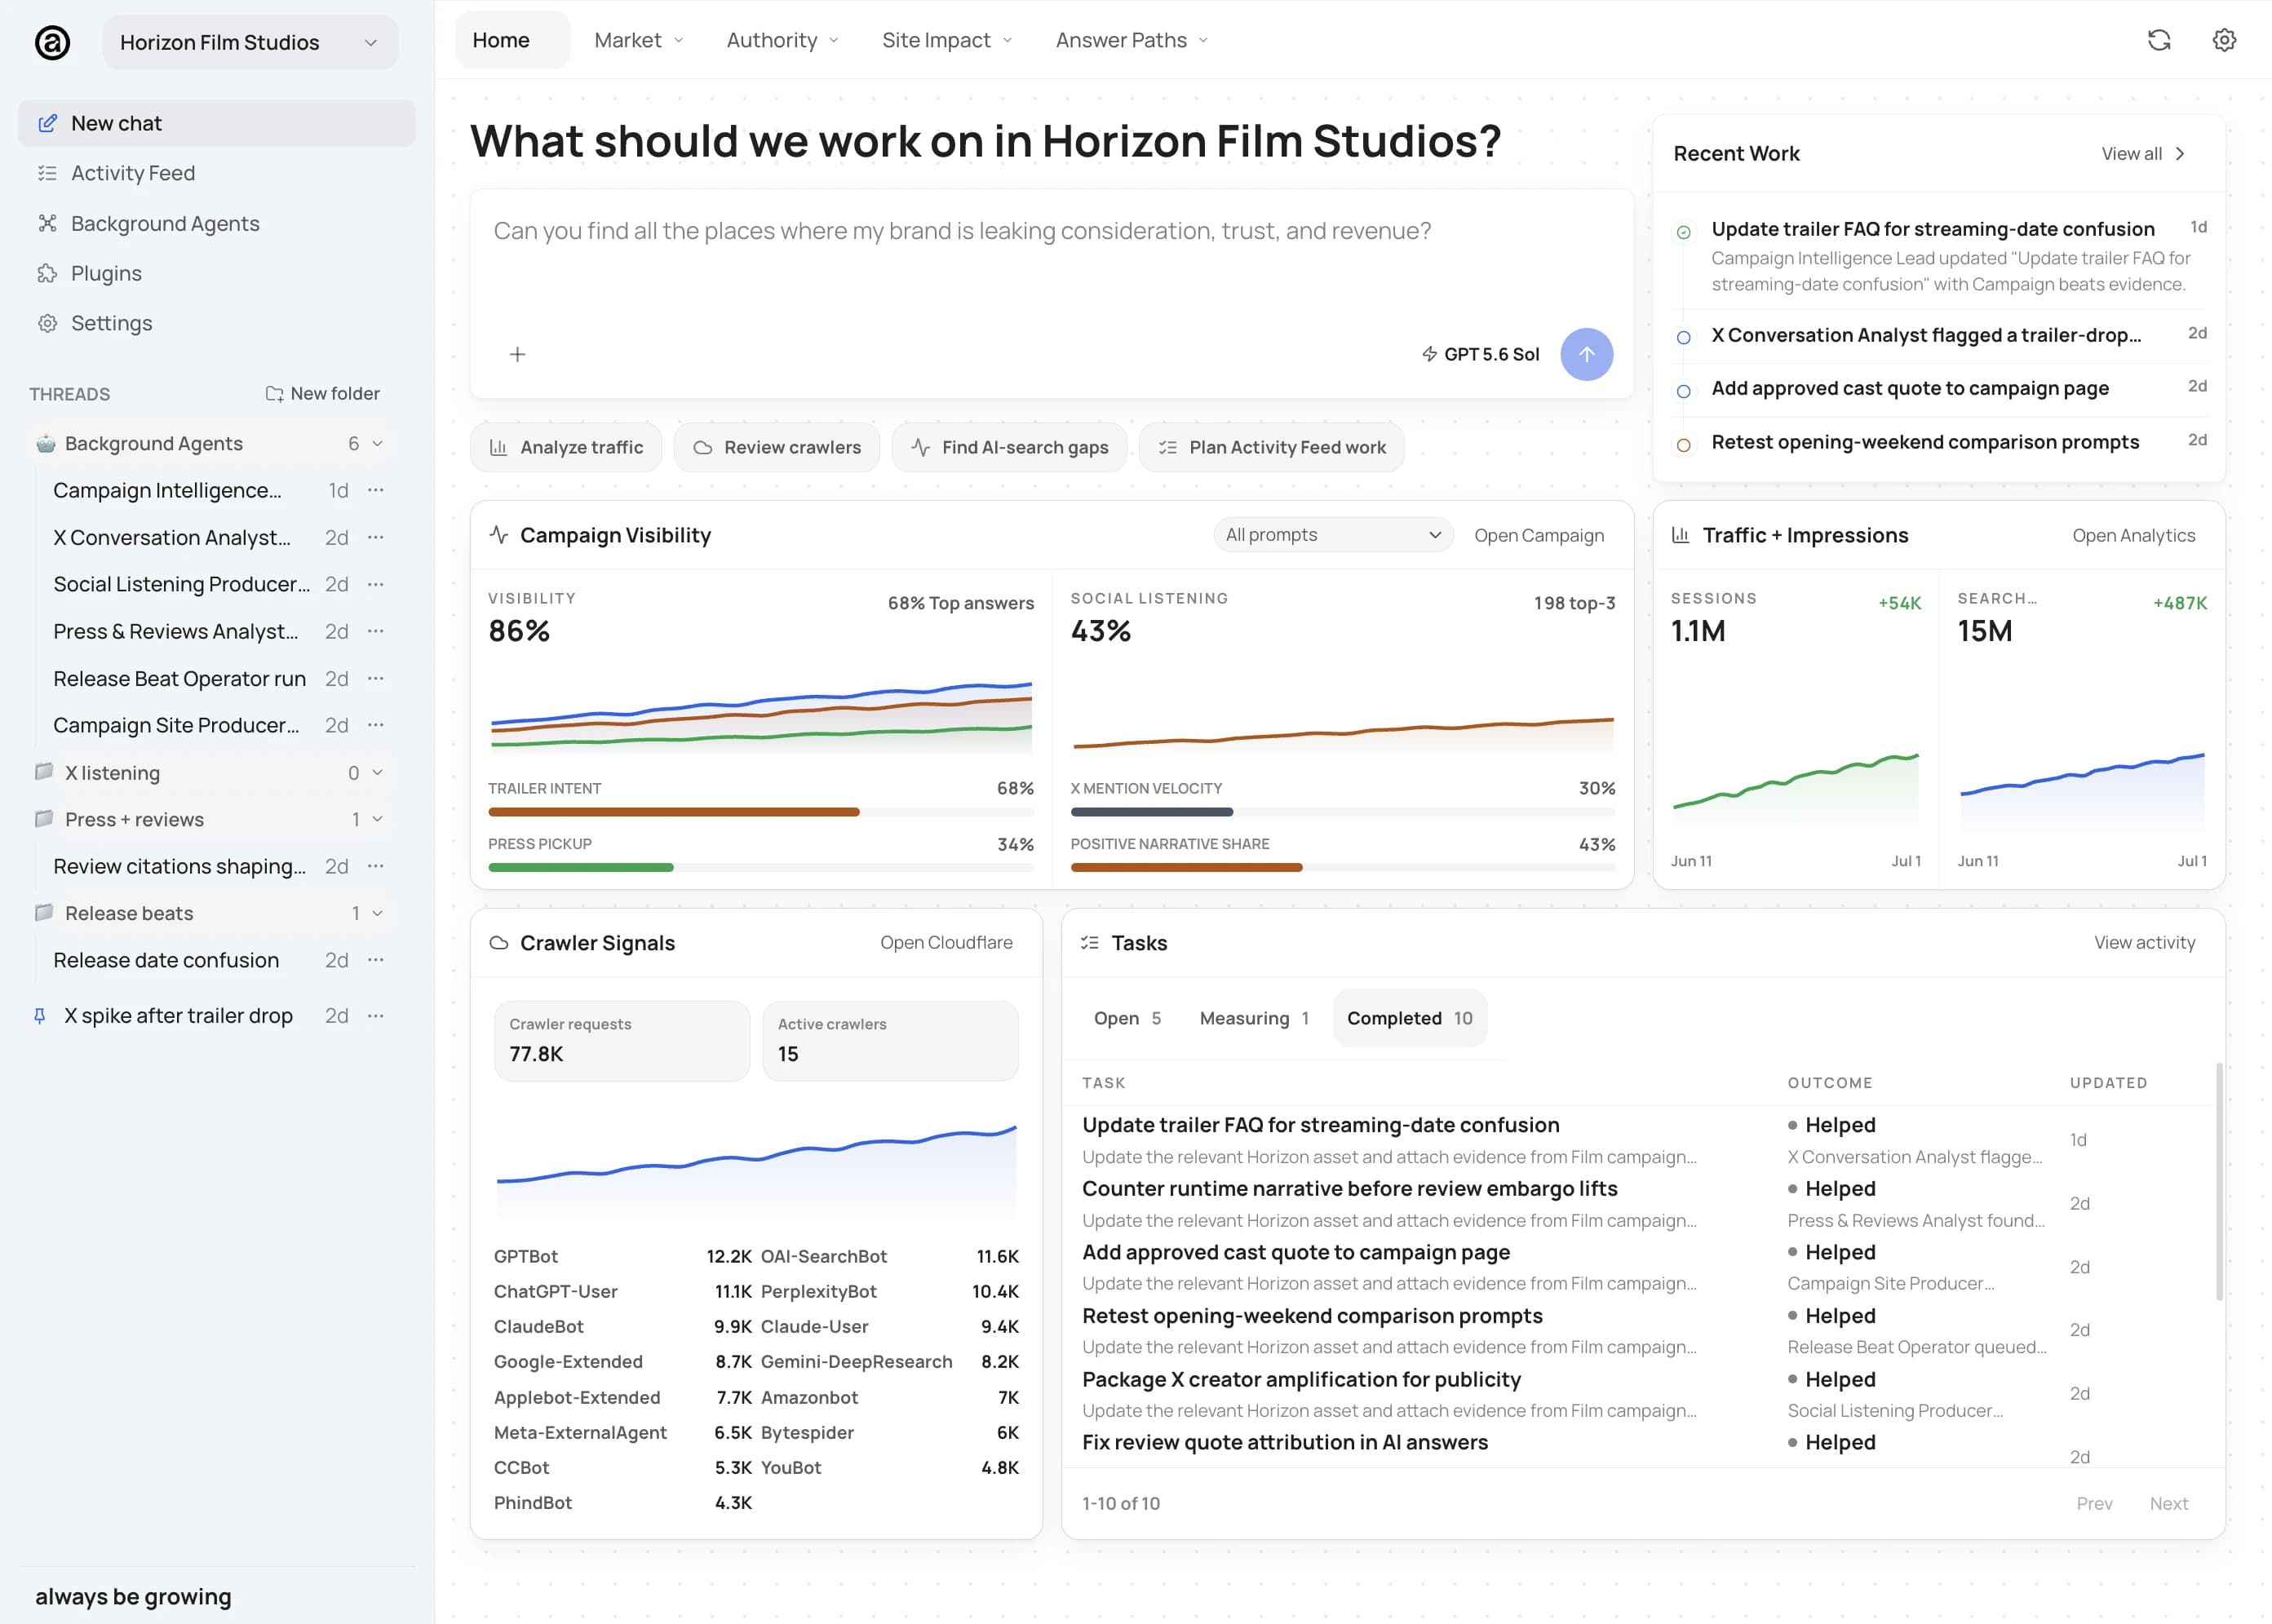Click the Plugins puzzle icon
Viewport: 2272px width, 1624px height.
point(47,273)
